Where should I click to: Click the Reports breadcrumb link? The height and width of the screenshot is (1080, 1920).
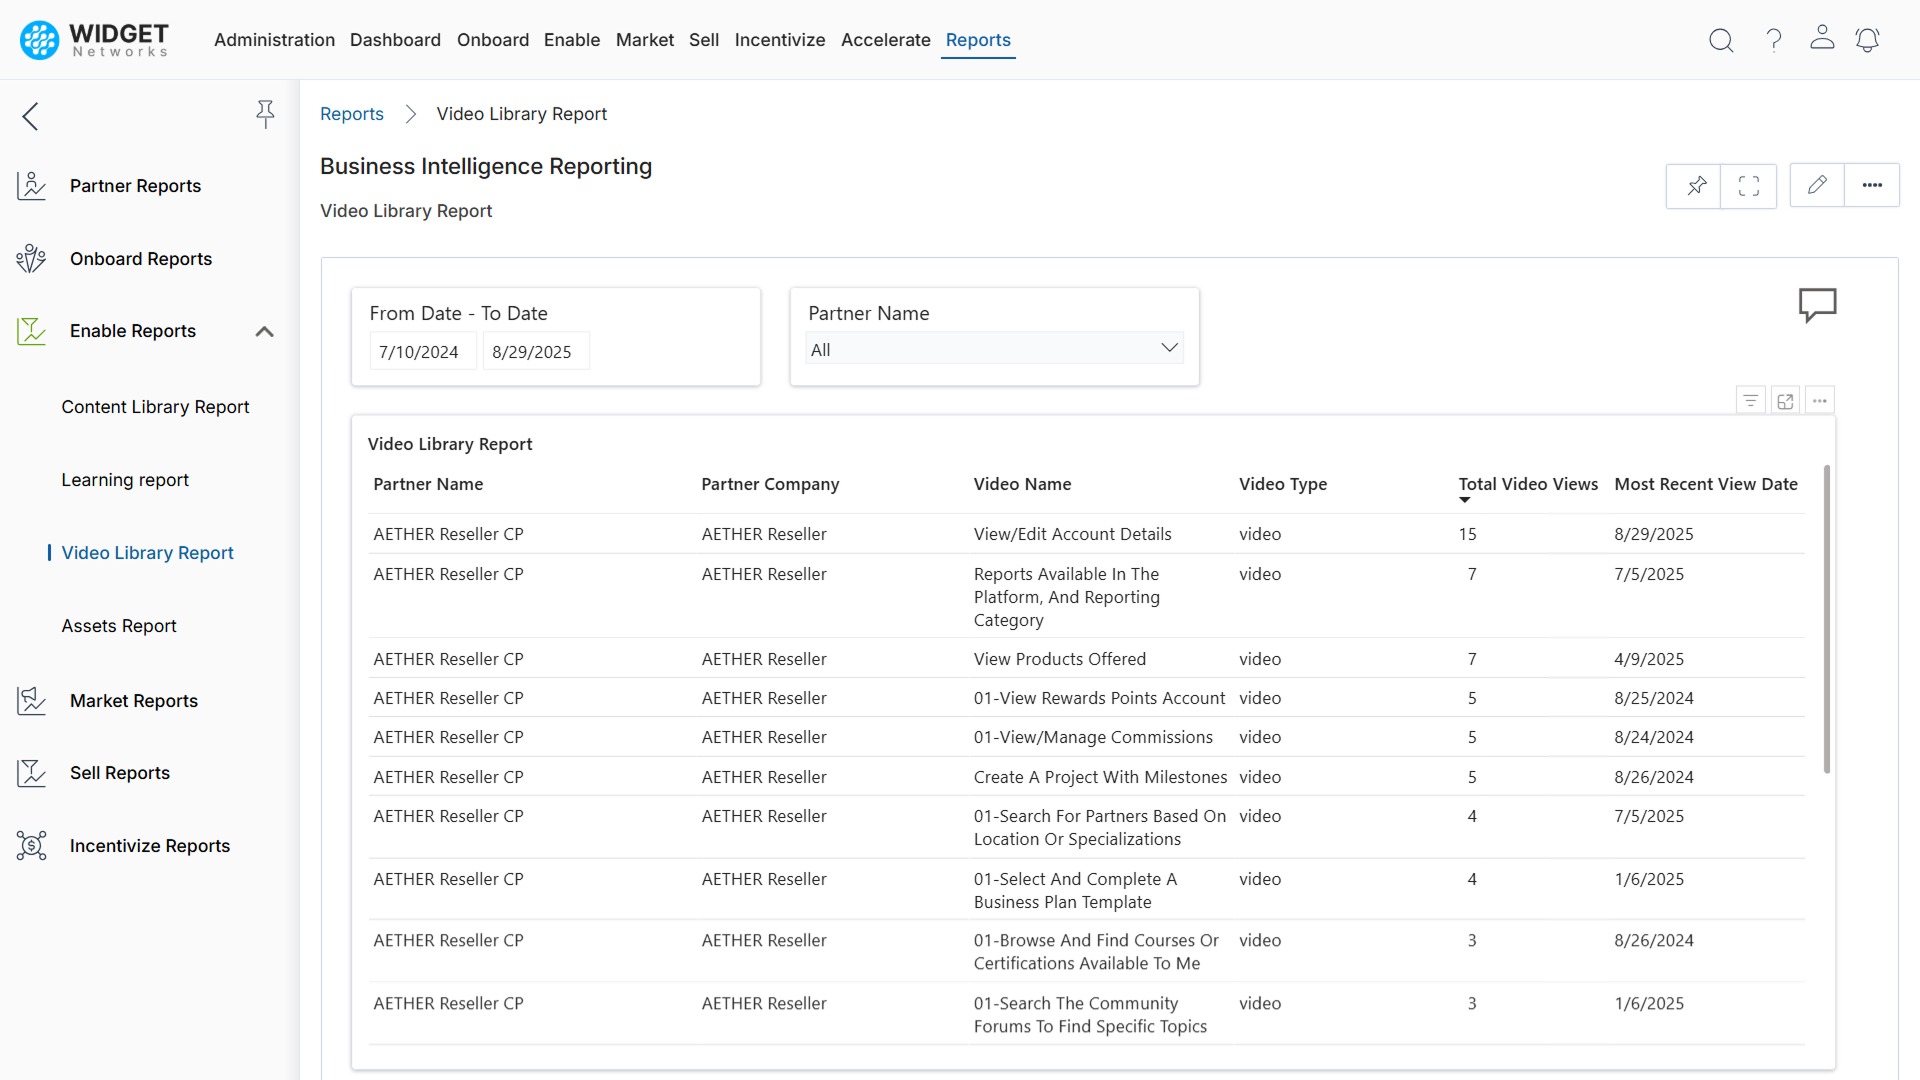351,114
